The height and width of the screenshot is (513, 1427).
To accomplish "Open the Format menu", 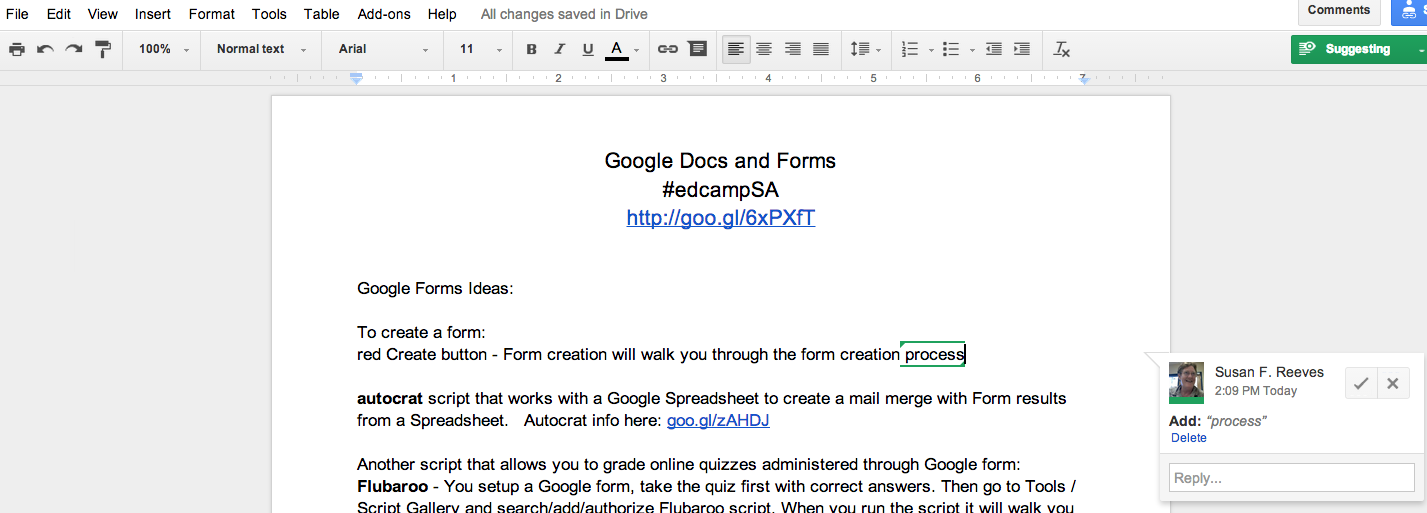I will pos(212,14).
